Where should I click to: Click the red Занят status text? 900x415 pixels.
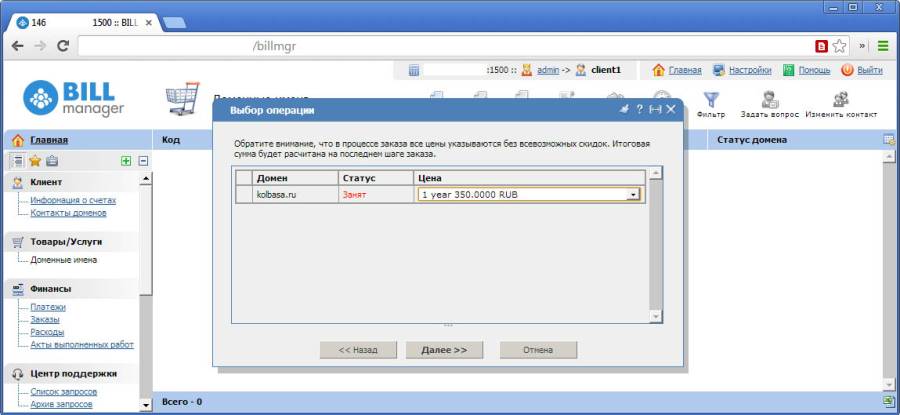click(354, 195)
